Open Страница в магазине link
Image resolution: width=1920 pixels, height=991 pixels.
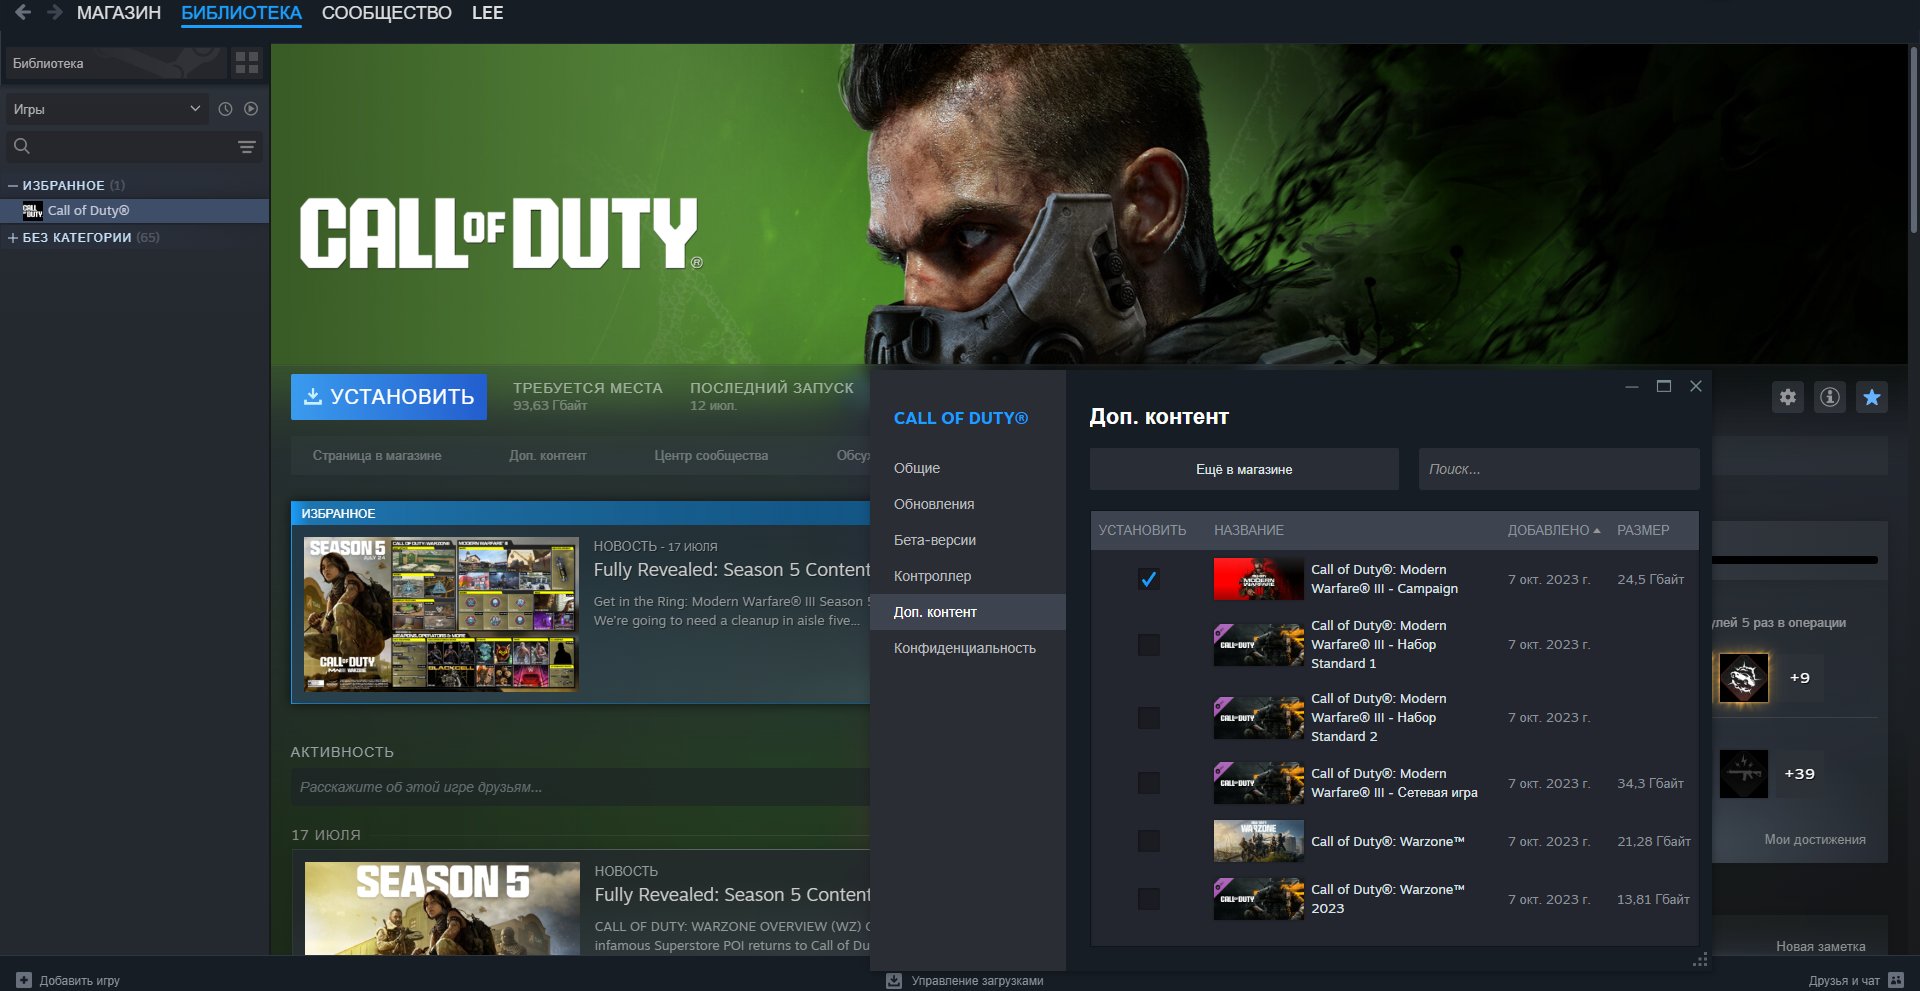[x=377, y=456]
